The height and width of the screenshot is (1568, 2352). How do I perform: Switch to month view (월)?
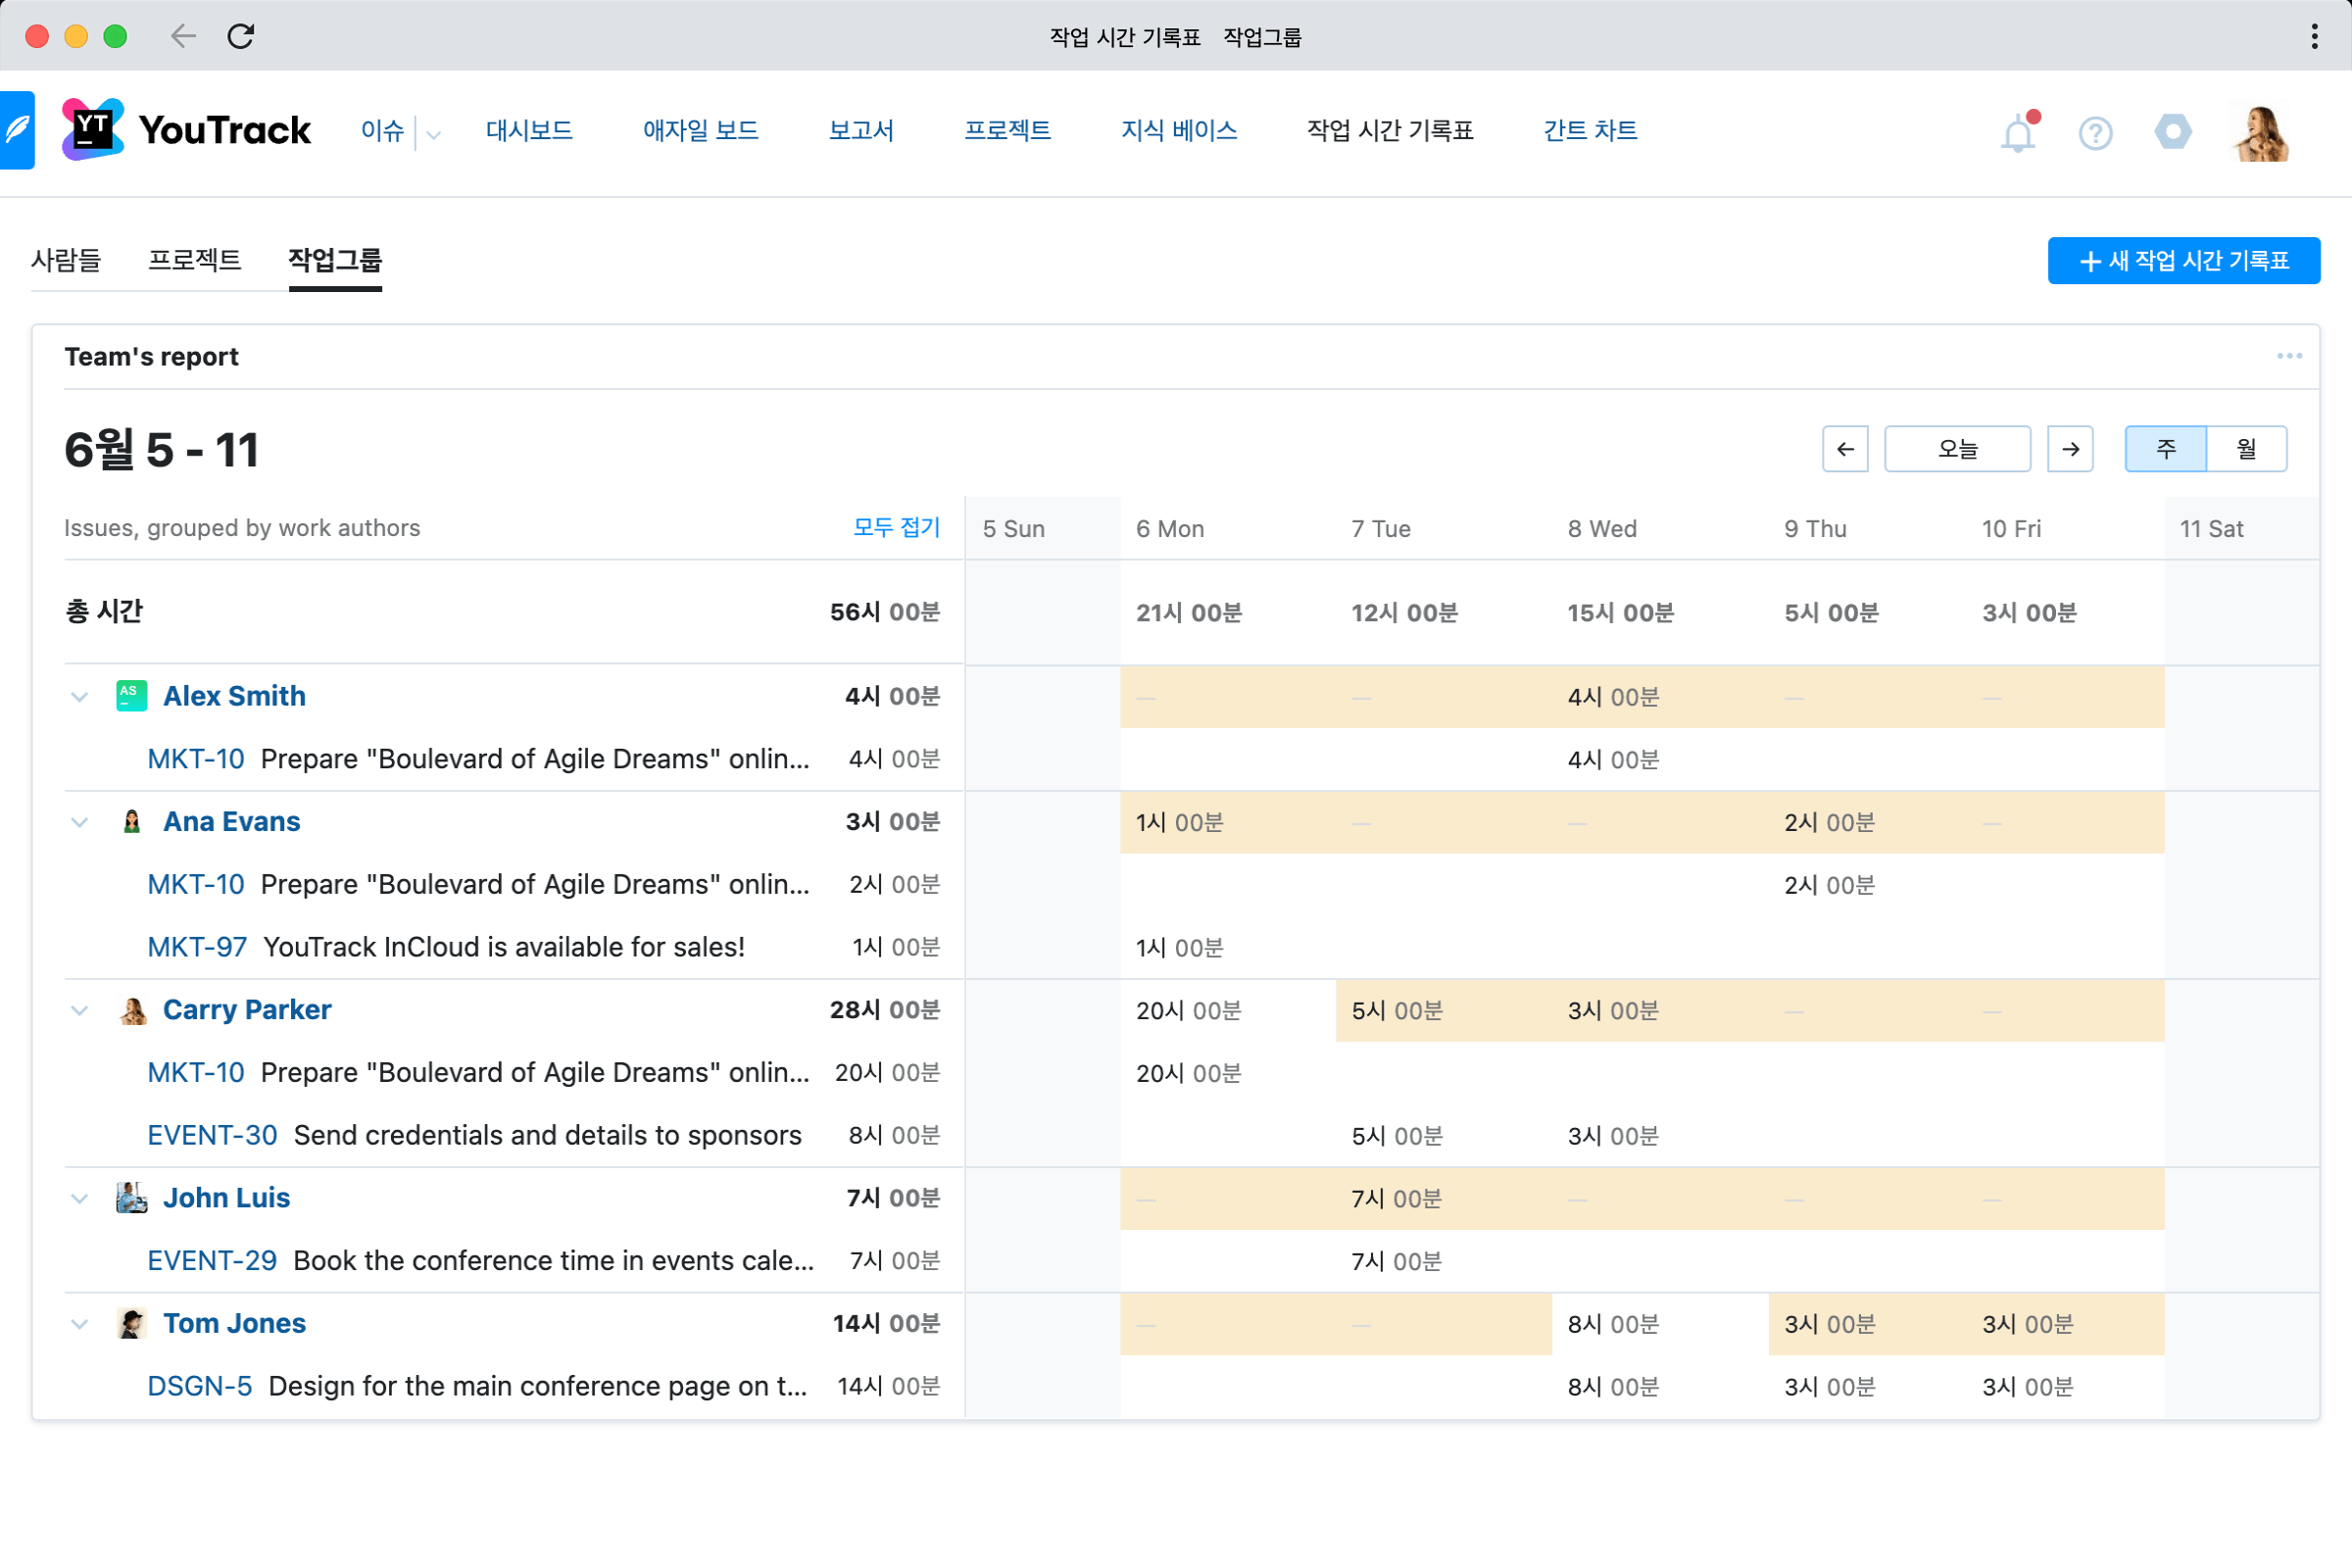pyautogui.click(x=2246, y=449)
